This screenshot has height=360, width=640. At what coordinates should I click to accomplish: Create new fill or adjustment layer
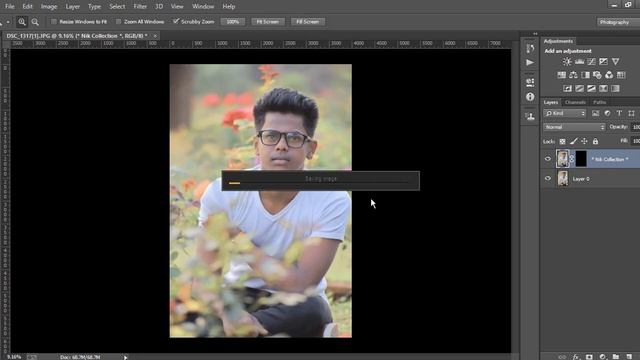coord(603,357)
